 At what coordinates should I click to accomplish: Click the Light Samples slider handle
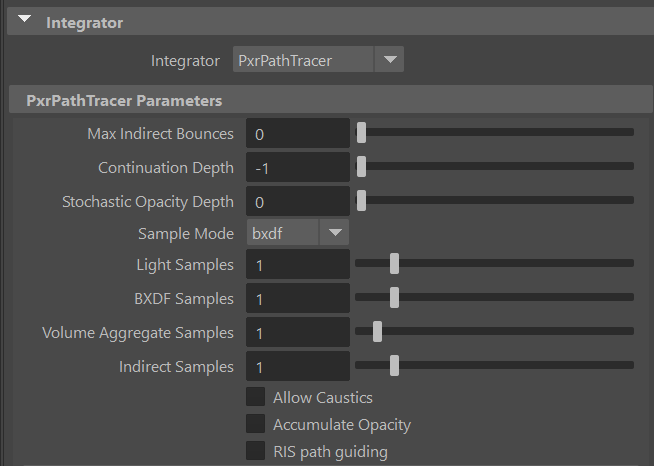(x=394, y=264)
